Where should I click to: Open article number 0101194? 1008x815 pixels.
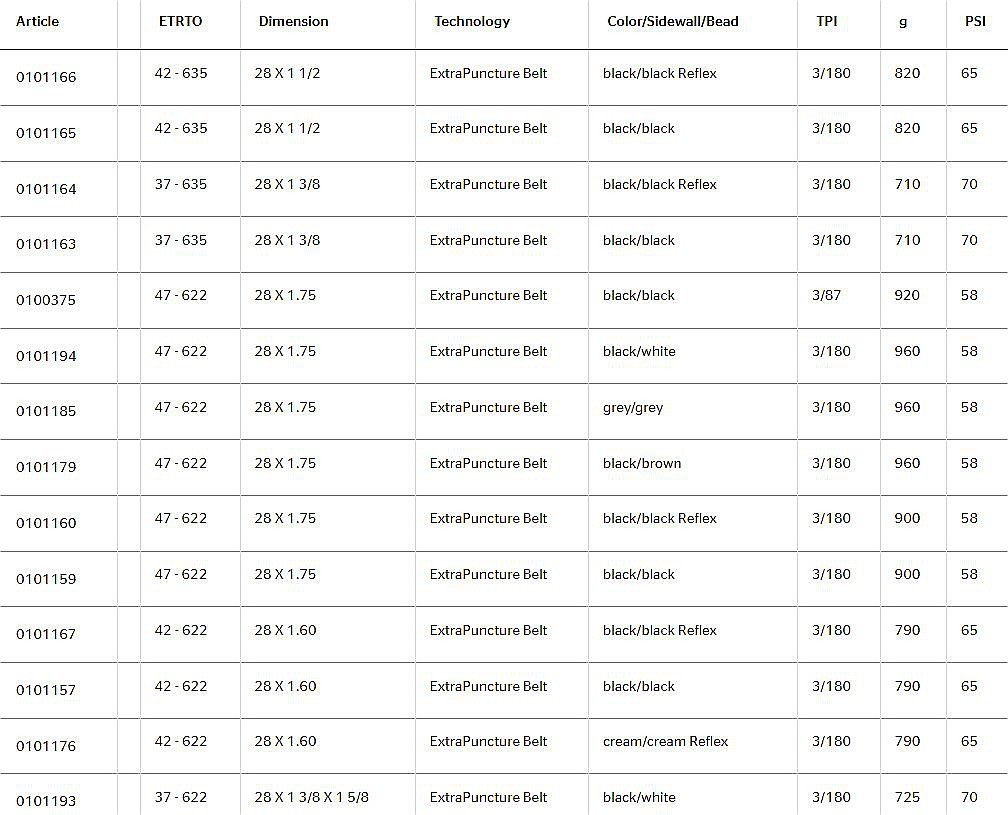46,356
